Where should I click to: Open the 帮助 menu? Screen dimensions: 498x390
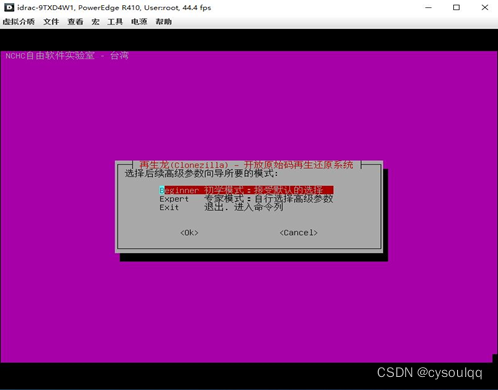(x=163, y=22)
